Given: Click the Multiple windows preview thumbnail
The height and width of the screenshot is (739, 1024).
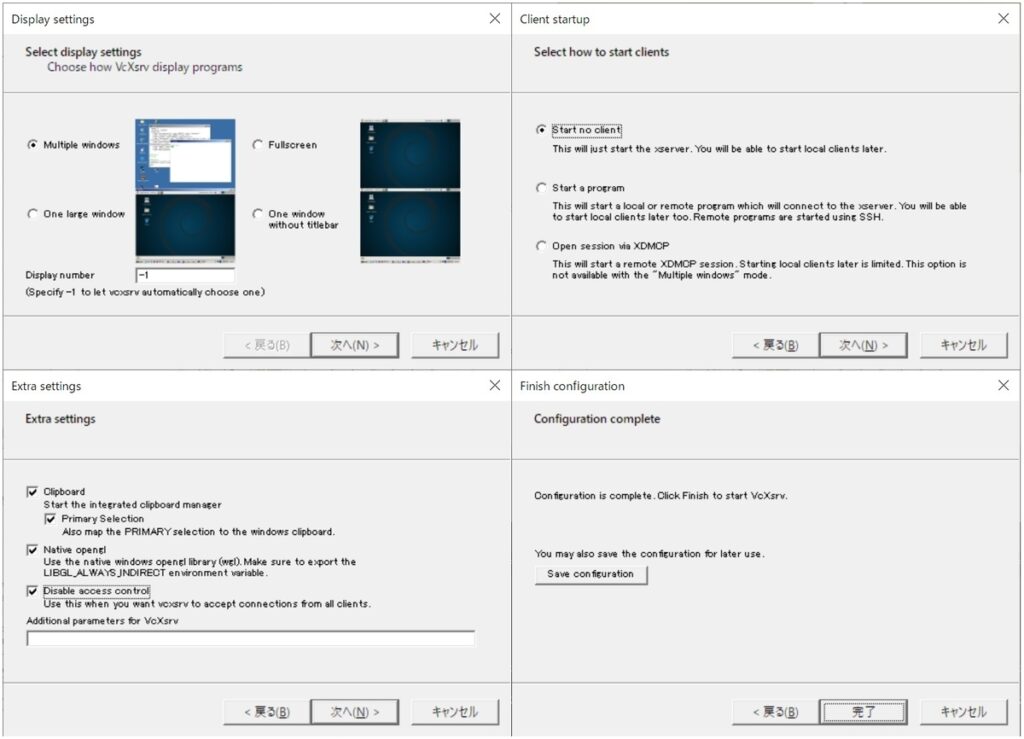Looking at the screenshot, I should pos(185,155).
